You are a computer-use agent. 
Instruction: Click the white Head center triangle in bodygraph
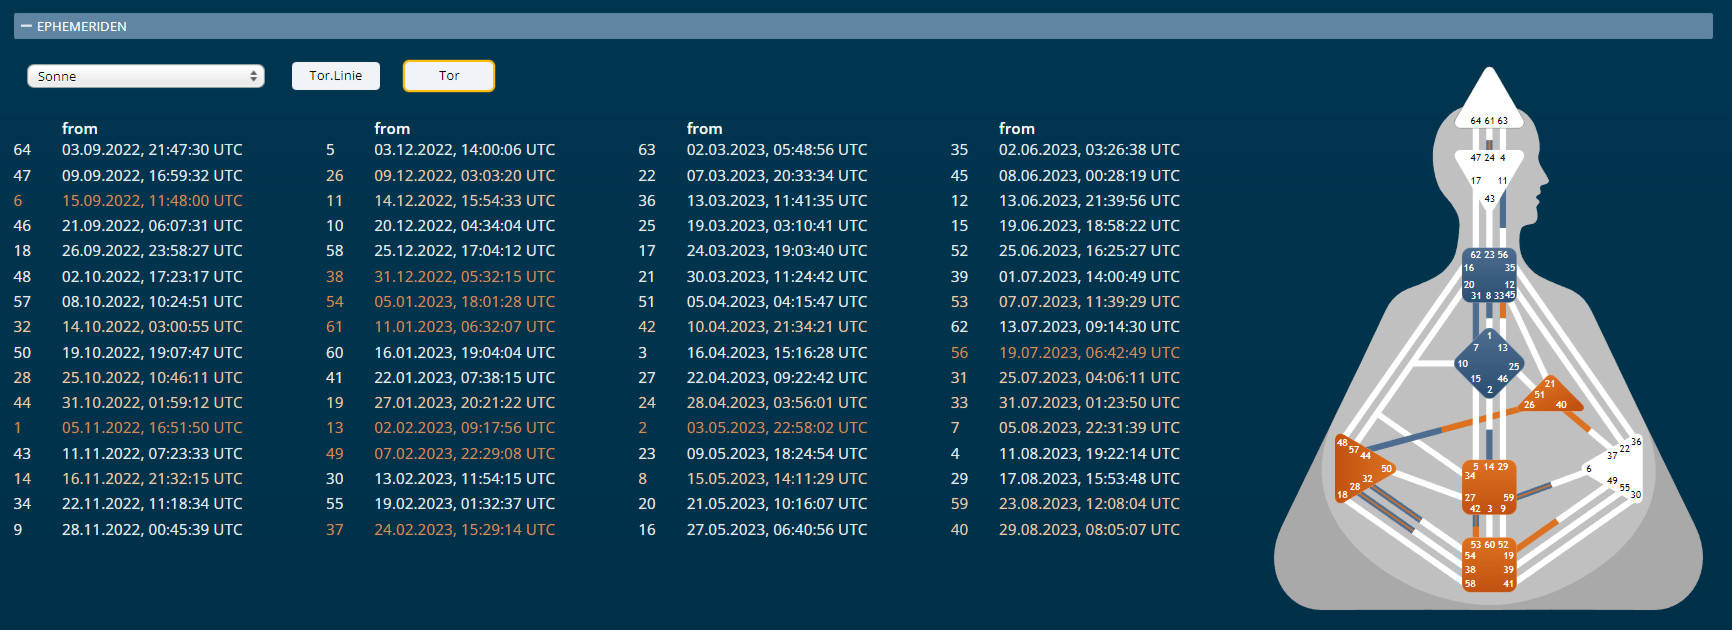[x=1489, y=105]
